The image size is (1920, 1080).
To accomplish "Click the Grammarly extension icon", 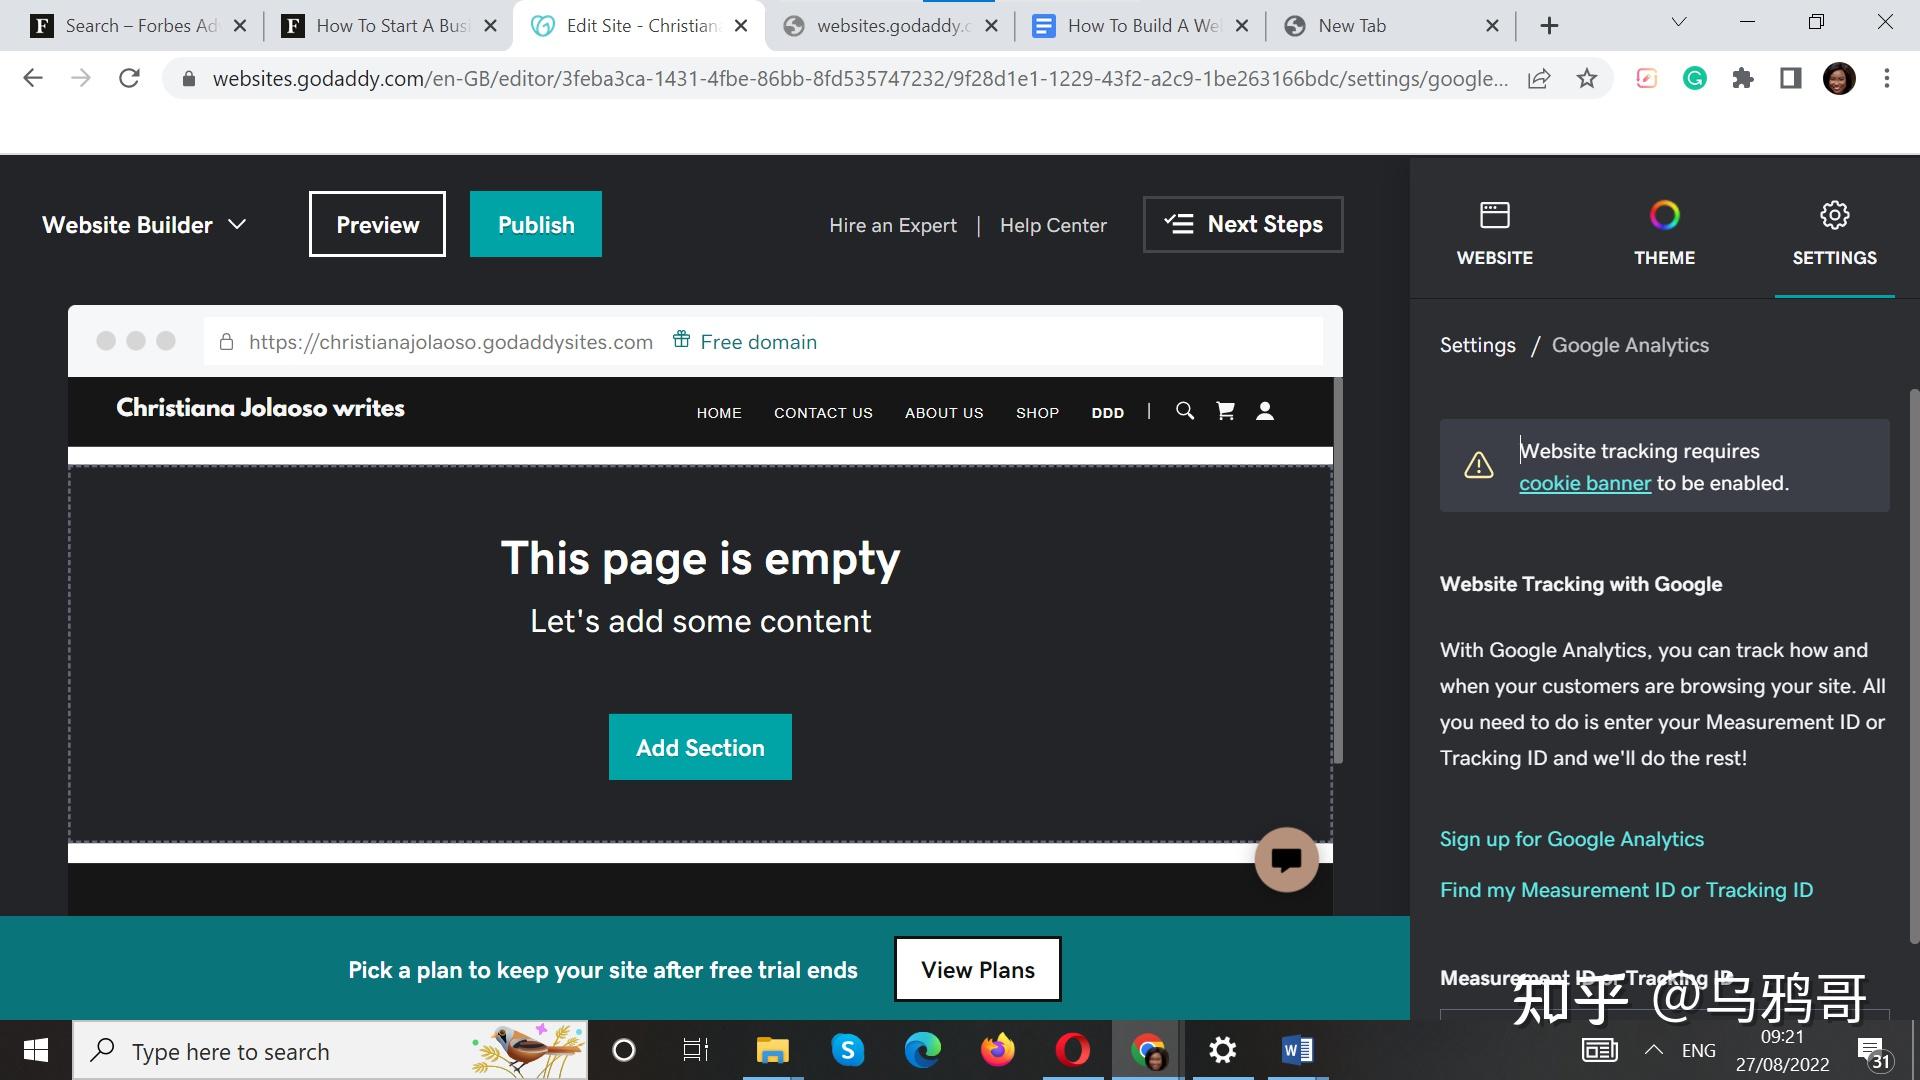I will (x=1694, y=79).
